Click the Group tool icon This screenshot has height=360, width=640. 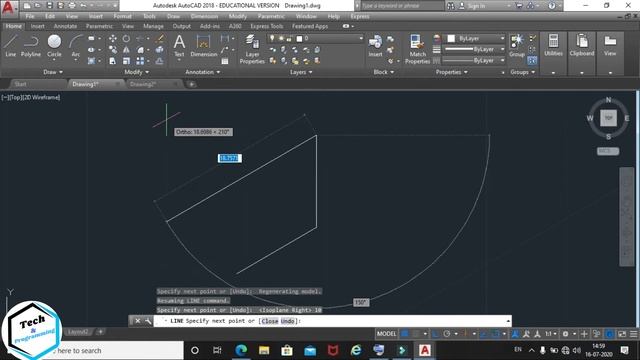click(x=517, y=45)
